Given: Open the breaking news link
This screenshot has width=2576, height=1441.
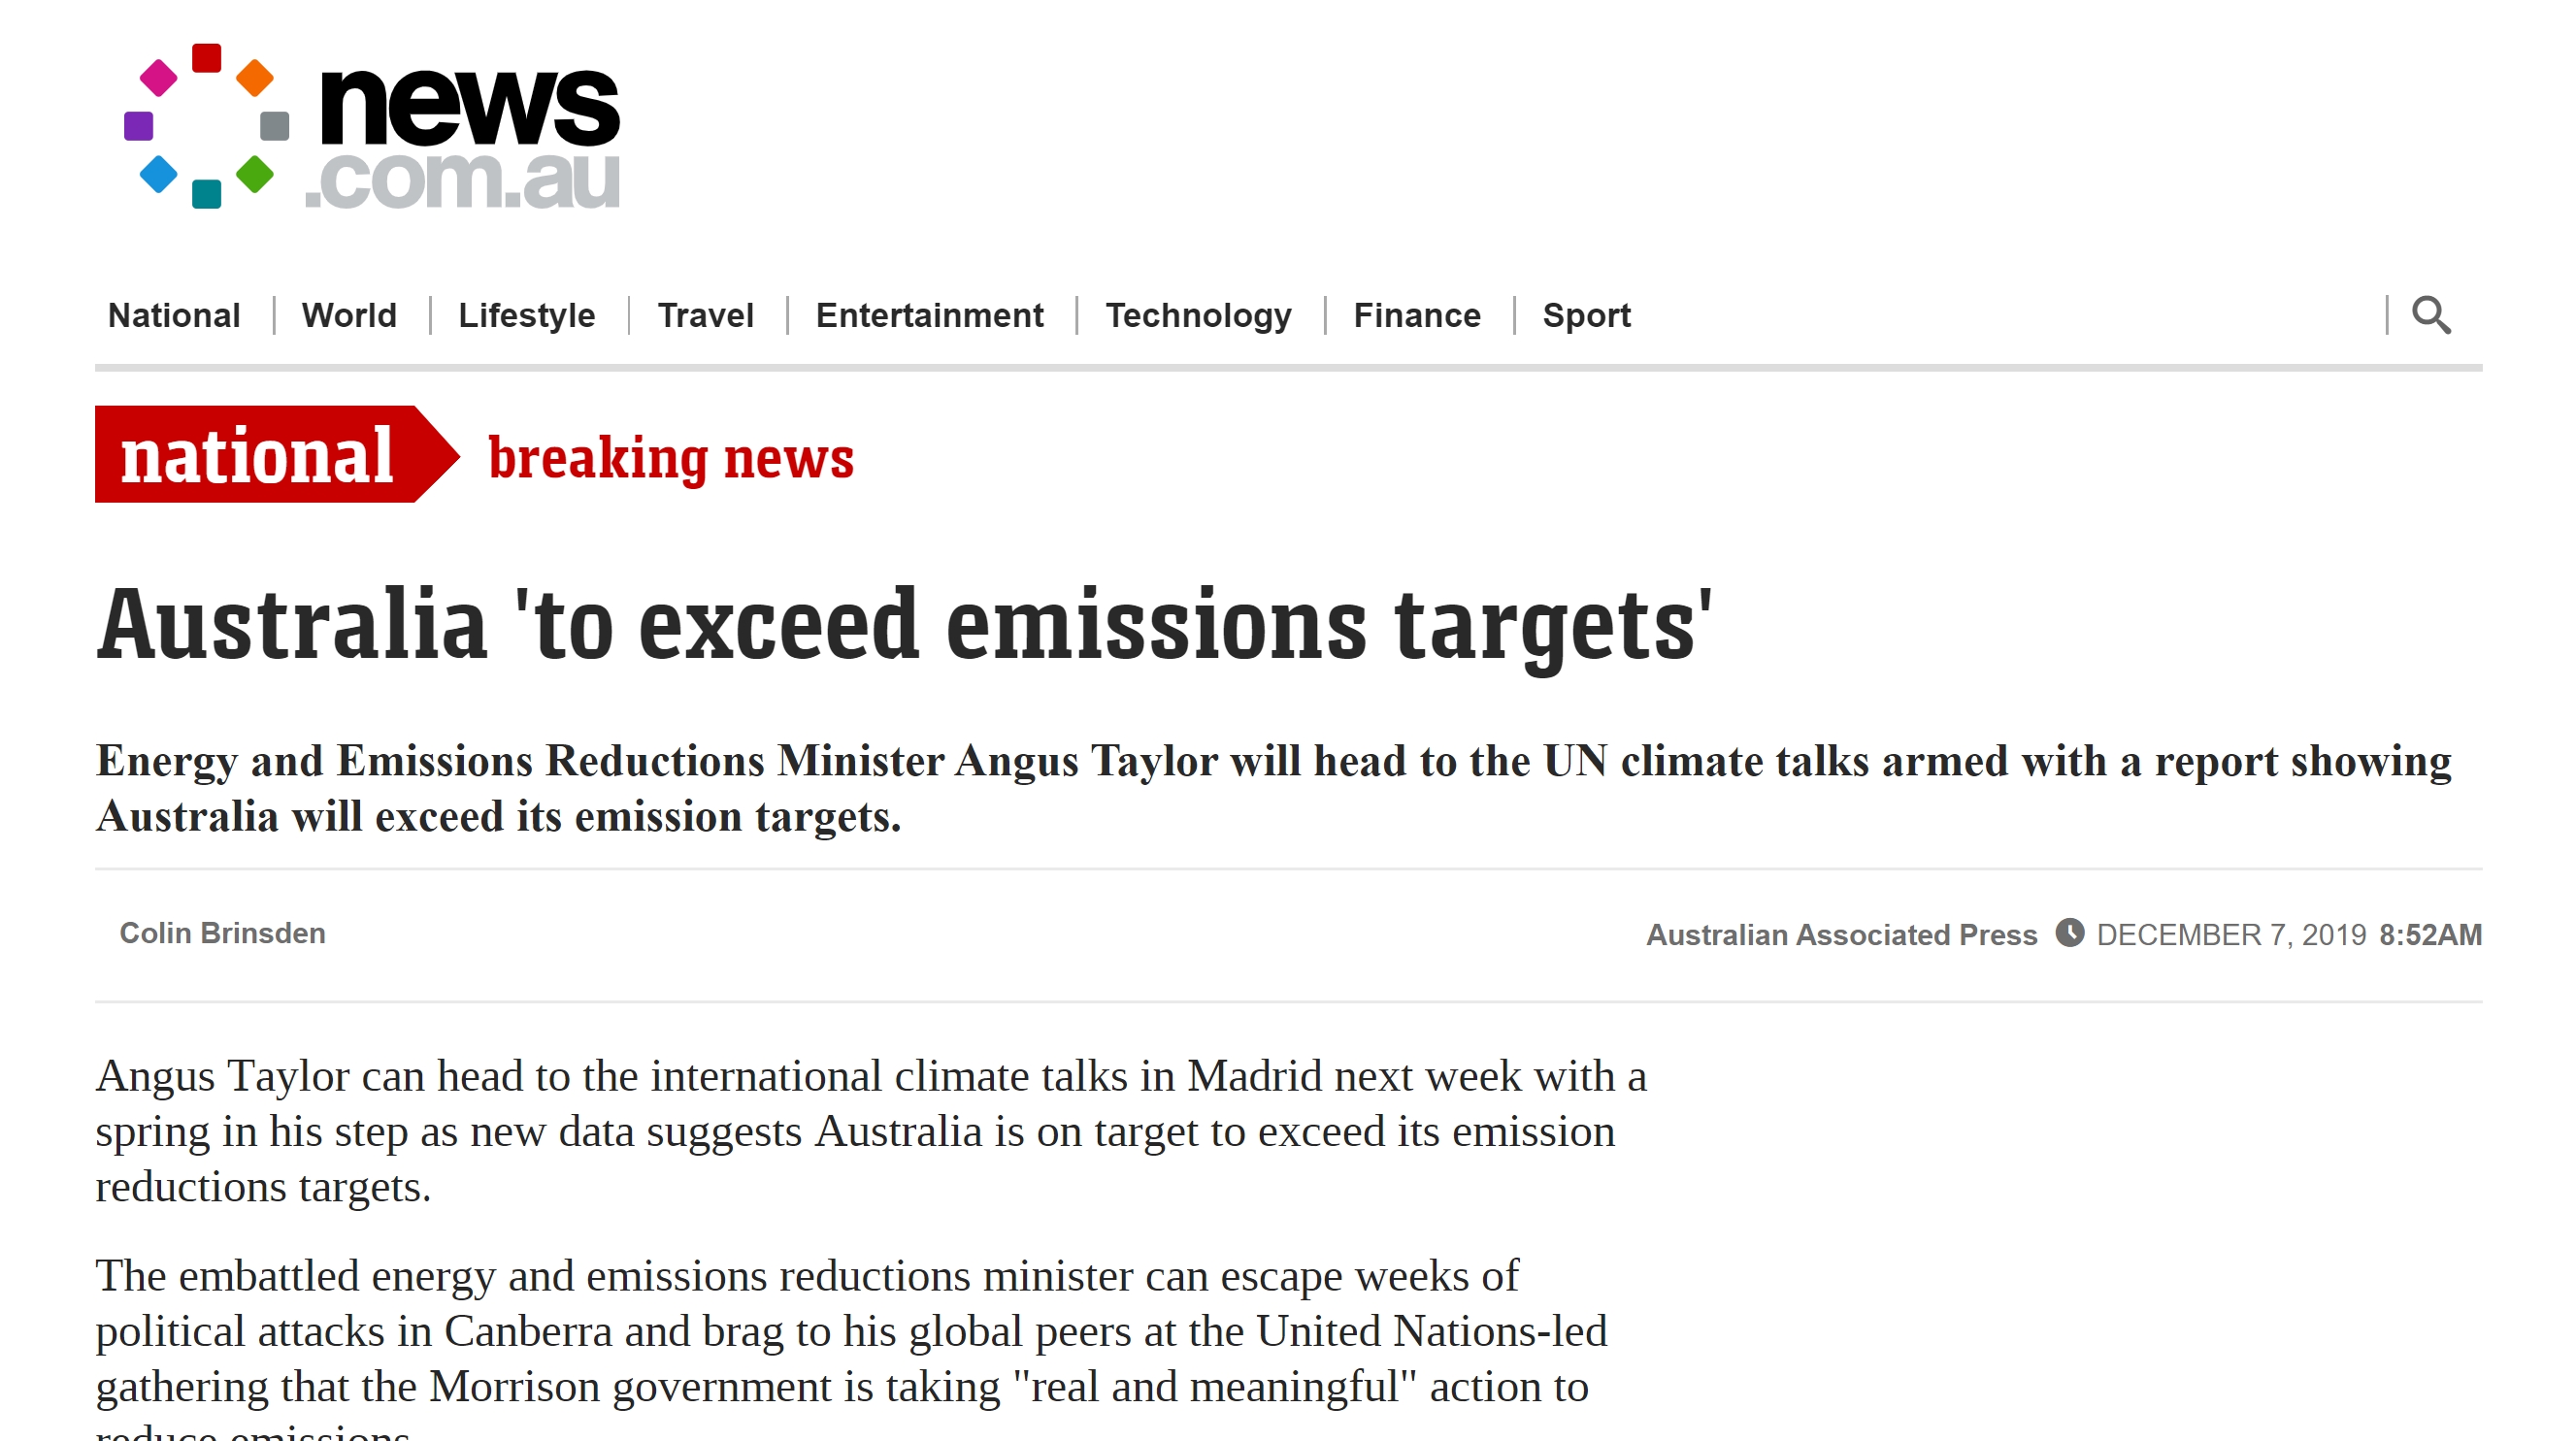Looking at the screenshot, I should [x=671, y=458].
